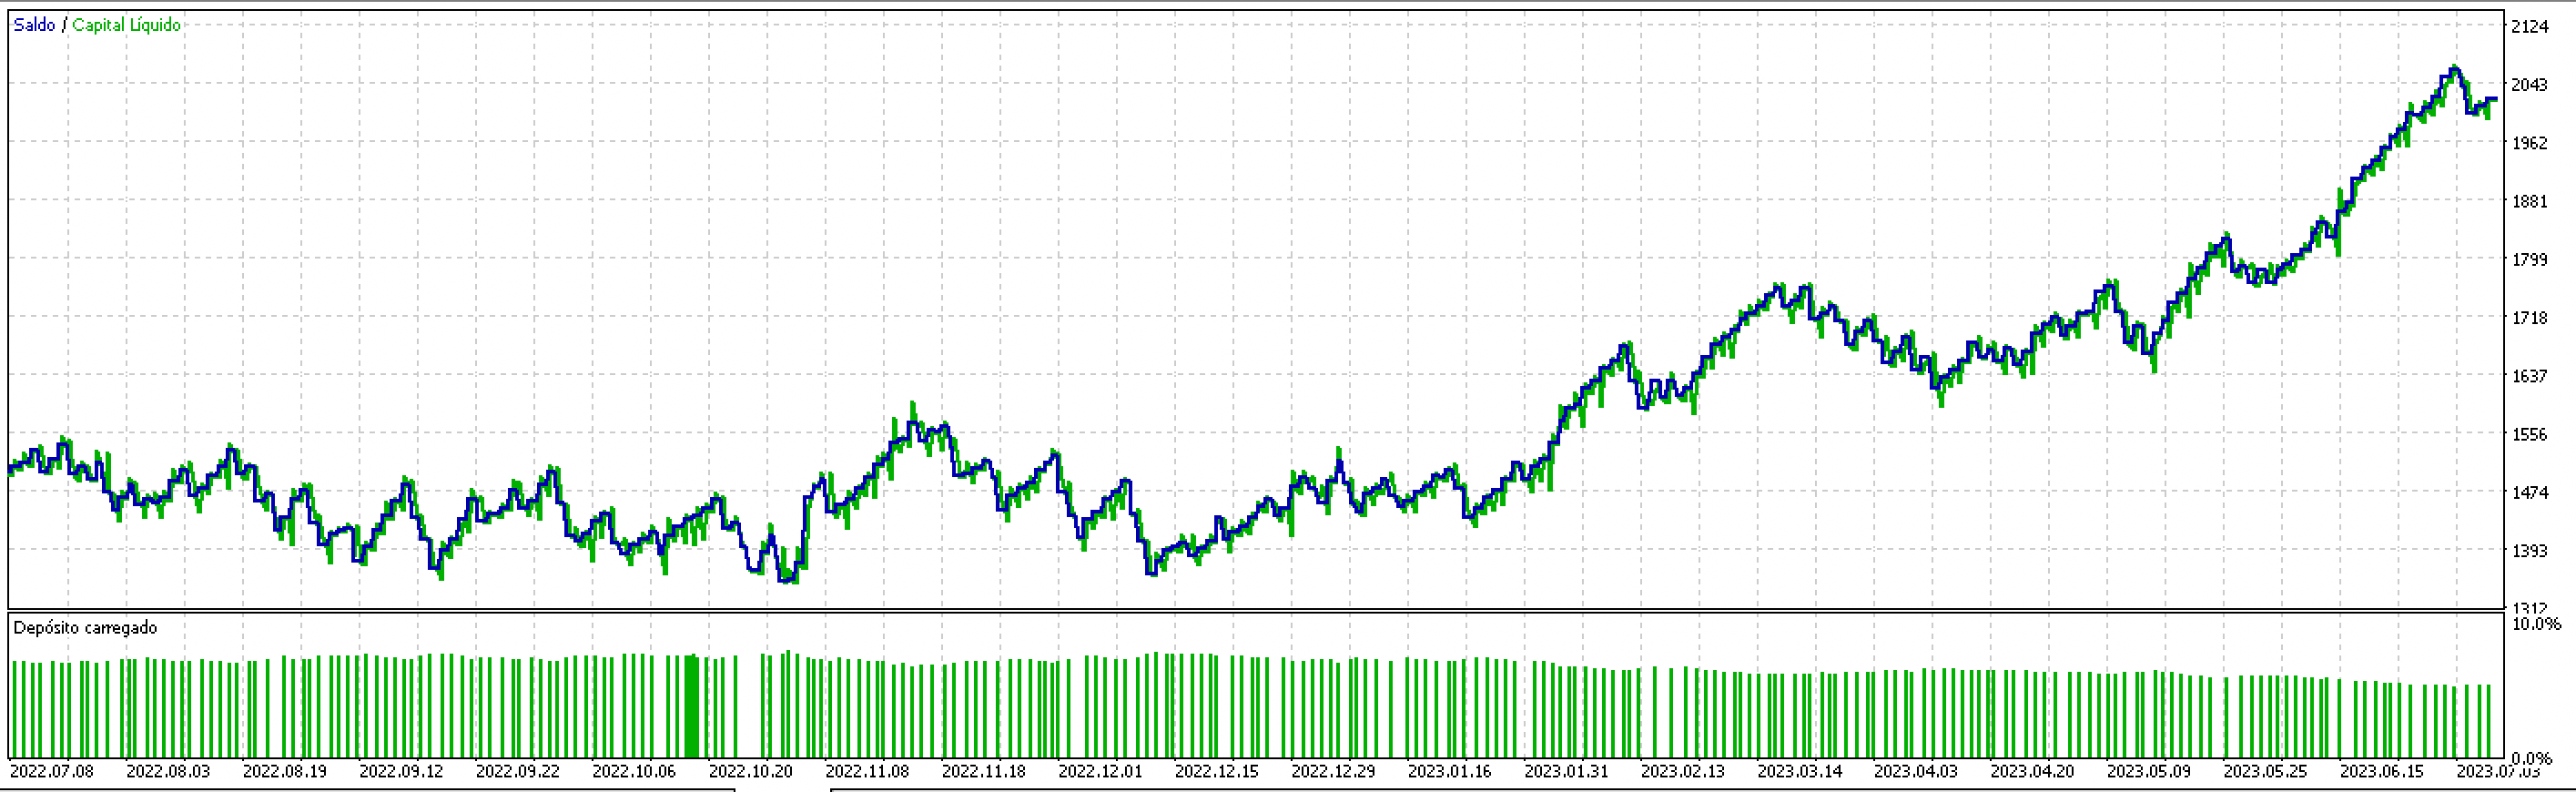This screenshot has height=792, width=2576.
Task: Select the 1799 axis value label
Action: pos(2530,260)
